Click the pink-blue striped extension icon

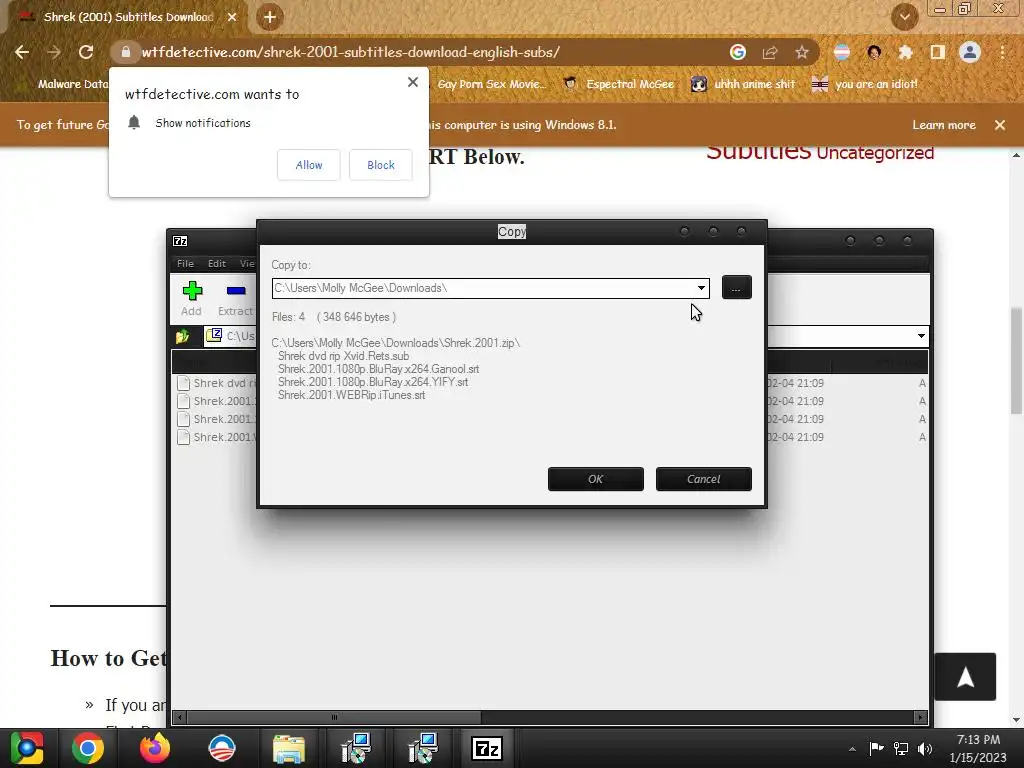[x=842, y=52]
